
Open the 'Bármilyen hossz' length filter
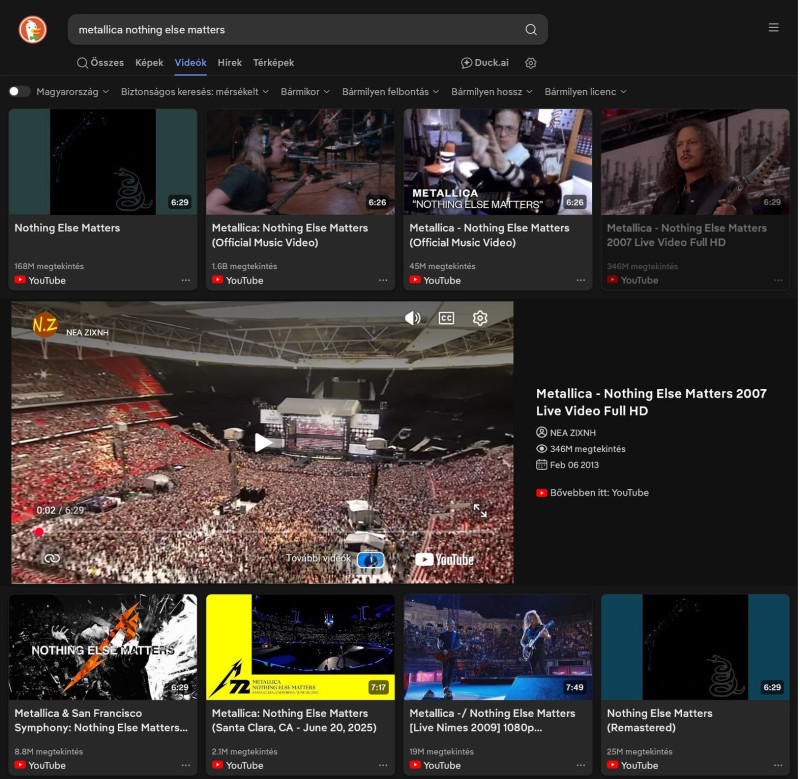pos(491,92)
